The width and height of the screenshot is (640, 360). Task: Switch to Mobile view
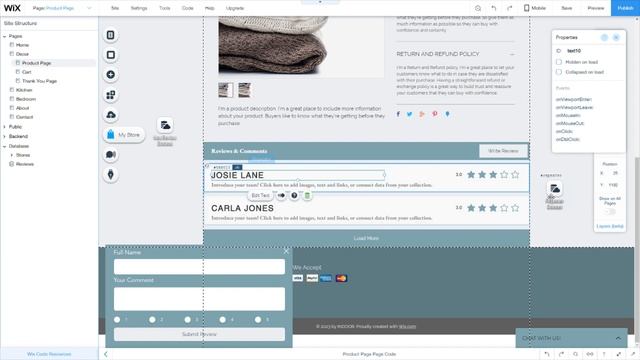click(535, 8)
